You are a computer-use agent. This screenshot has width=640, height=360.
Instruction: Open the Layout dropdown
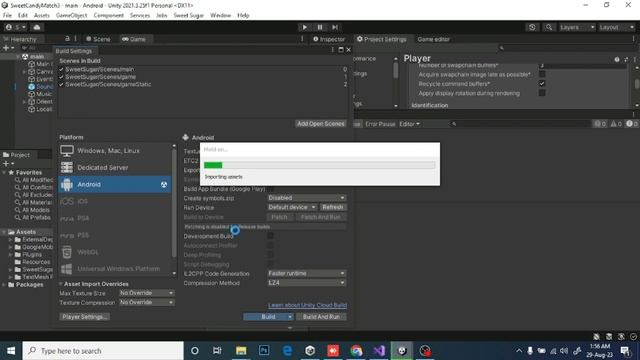[616, 27]
